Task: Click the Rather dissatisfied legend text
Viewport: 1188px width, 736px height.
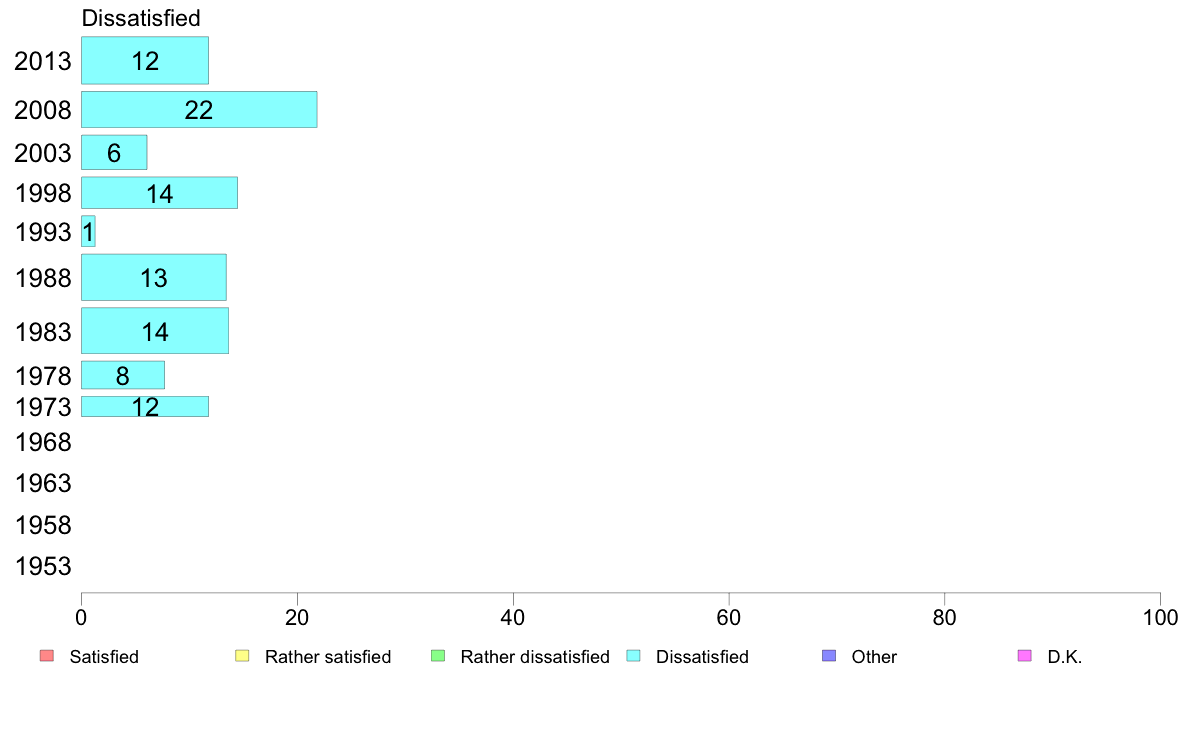Action: pos(535,656)
